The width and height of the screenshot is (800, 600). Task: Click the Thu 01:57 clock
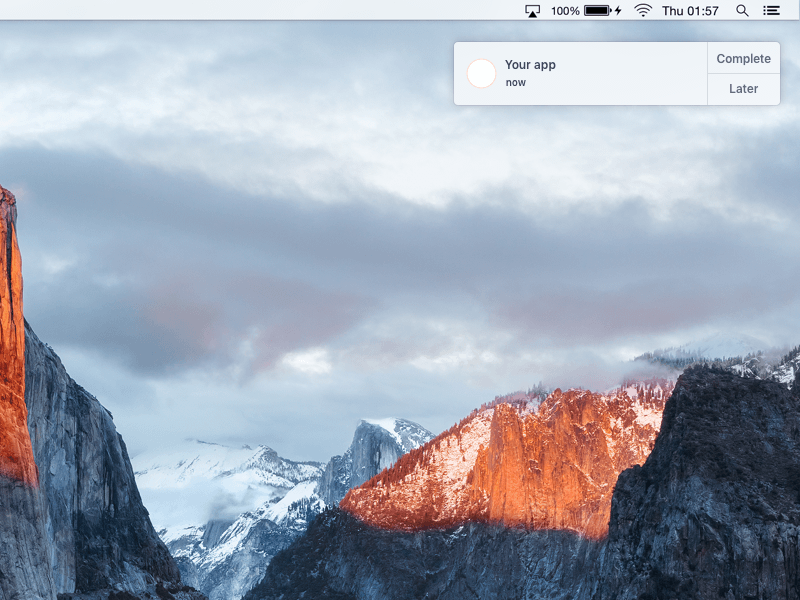click(690, 11)
